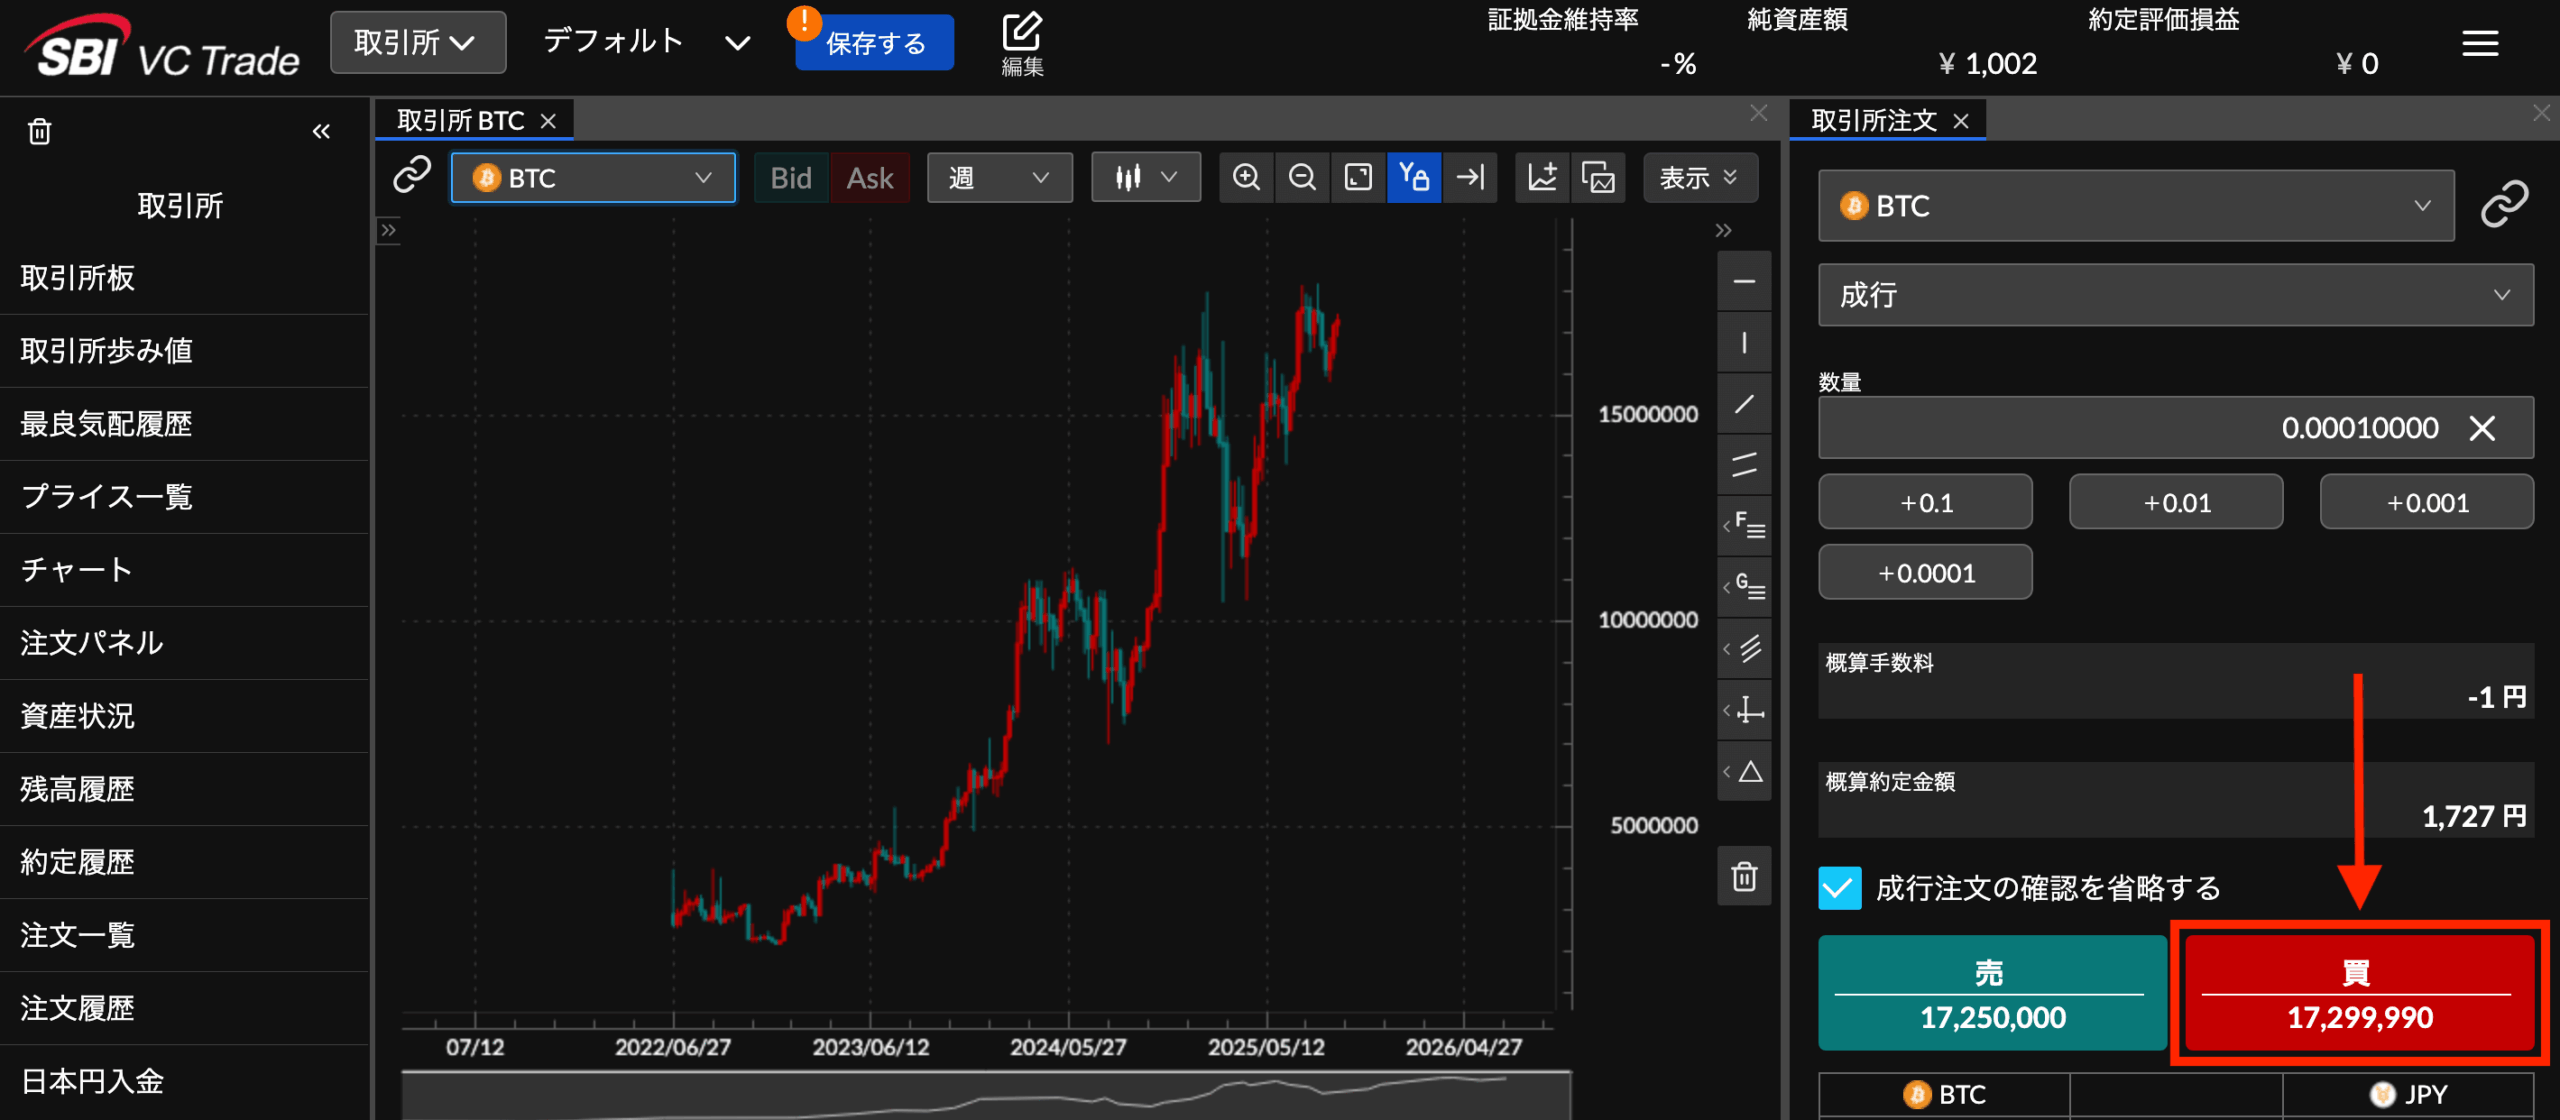Click the hamburger menu icon
2560x1120 pixels.
coord(2480,44)
